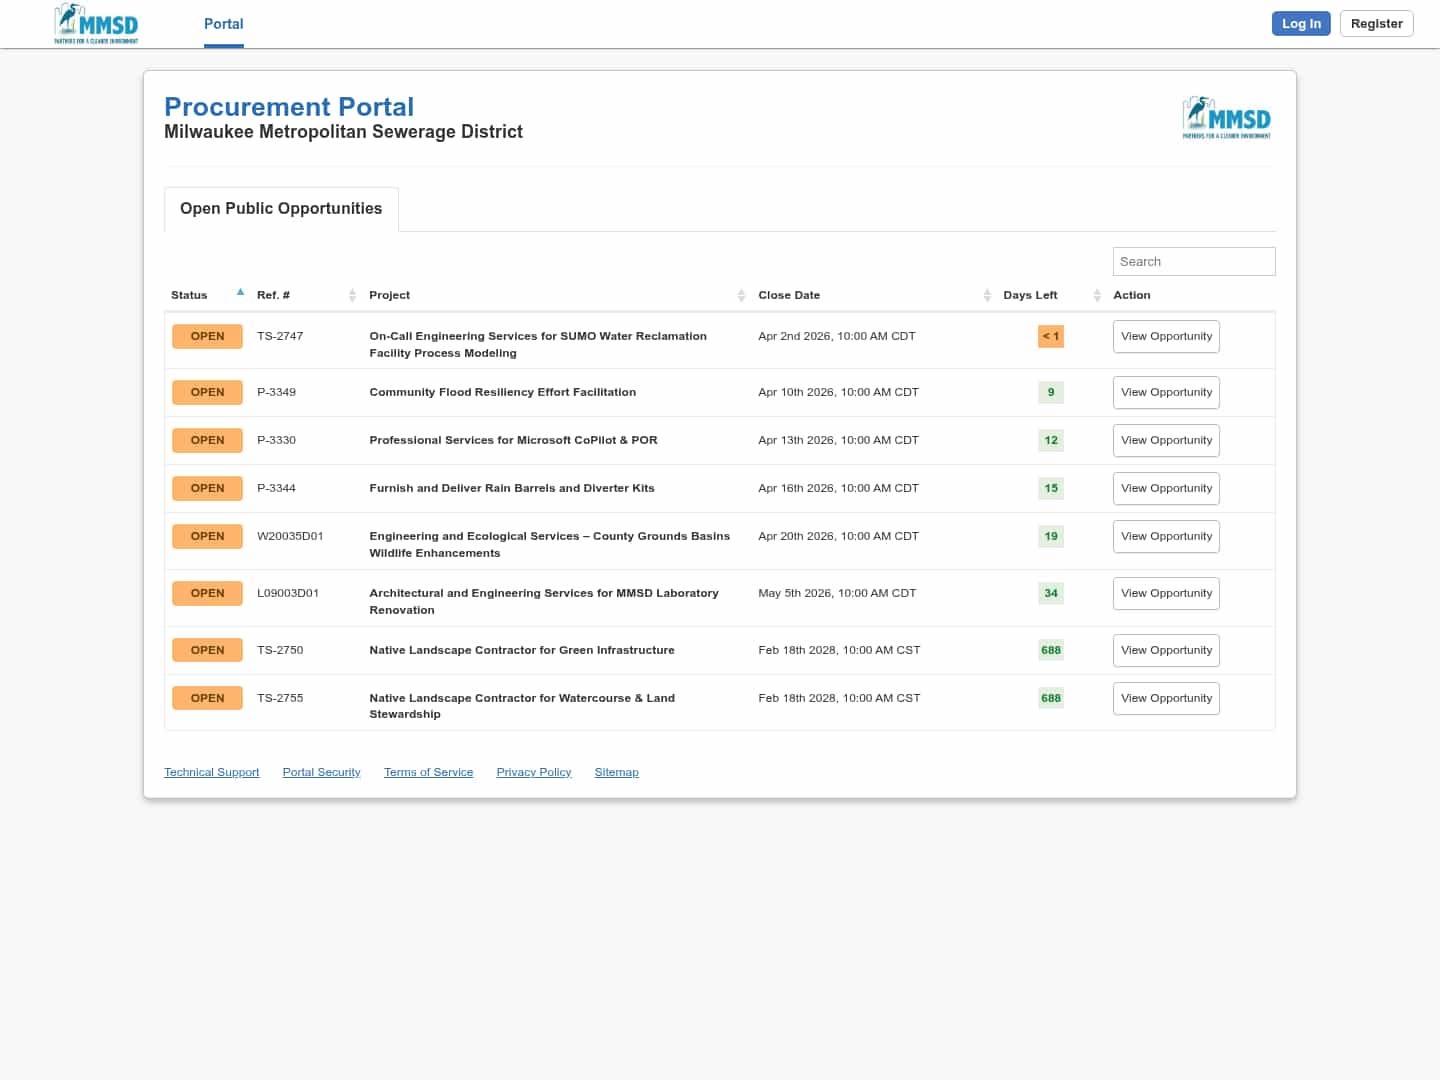This screenshot has height=1080, width=1440.
Task: Focus the Search input field
Action: [1193, 262]
